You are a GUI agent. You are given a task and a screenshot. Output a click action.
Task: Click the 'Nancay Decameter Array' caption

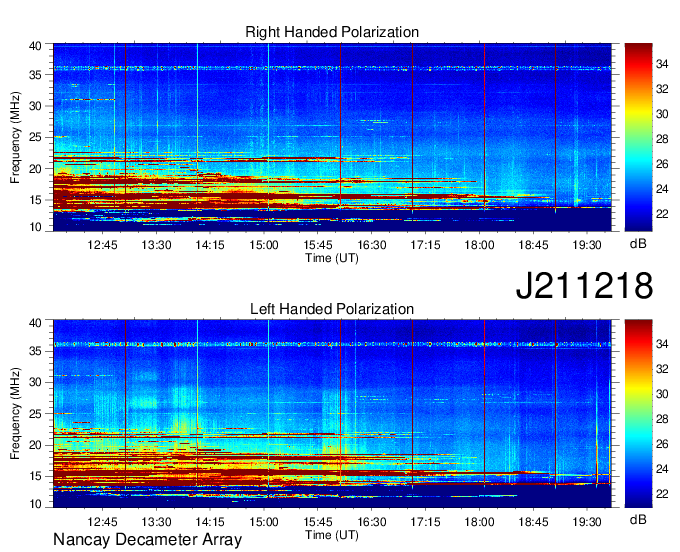coord(147,539)
